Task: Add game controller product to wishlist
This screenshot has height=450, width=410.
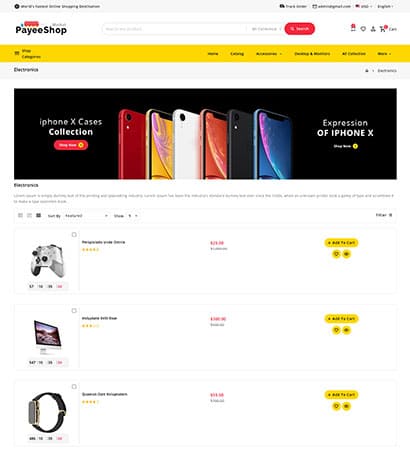Action: [336, 254]
